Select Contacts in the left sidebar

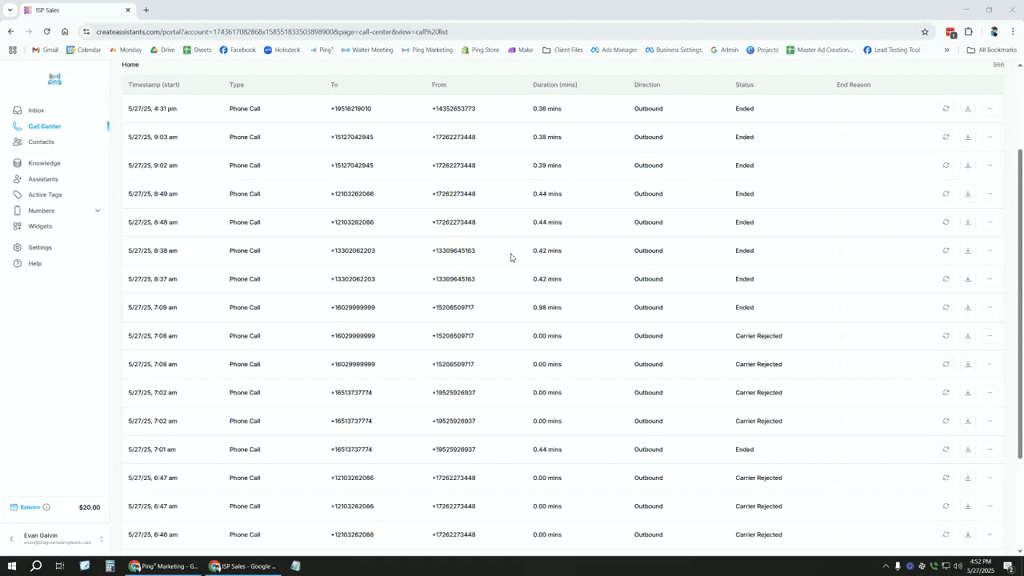pos(40,142)
